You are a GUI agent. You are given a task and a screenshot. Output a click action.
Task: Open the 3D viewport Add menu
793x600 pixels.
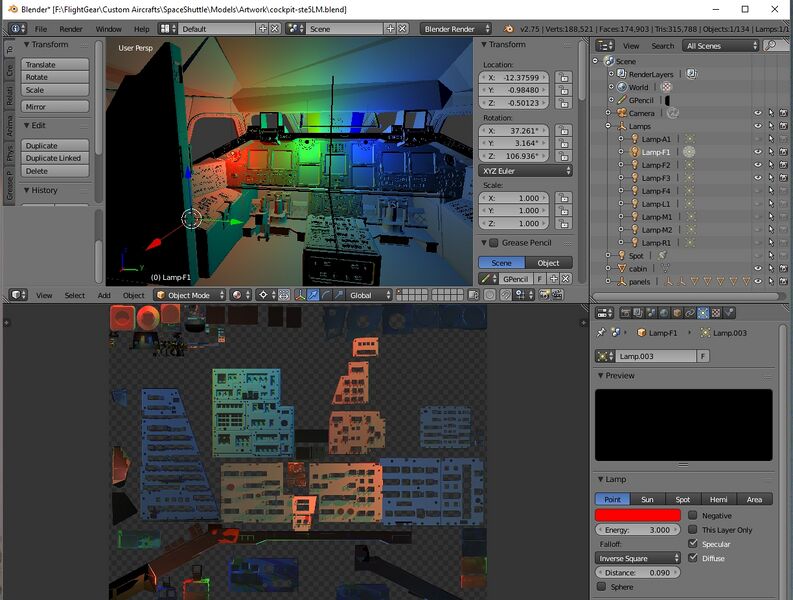pyautogui.click(x=104, y=295)
